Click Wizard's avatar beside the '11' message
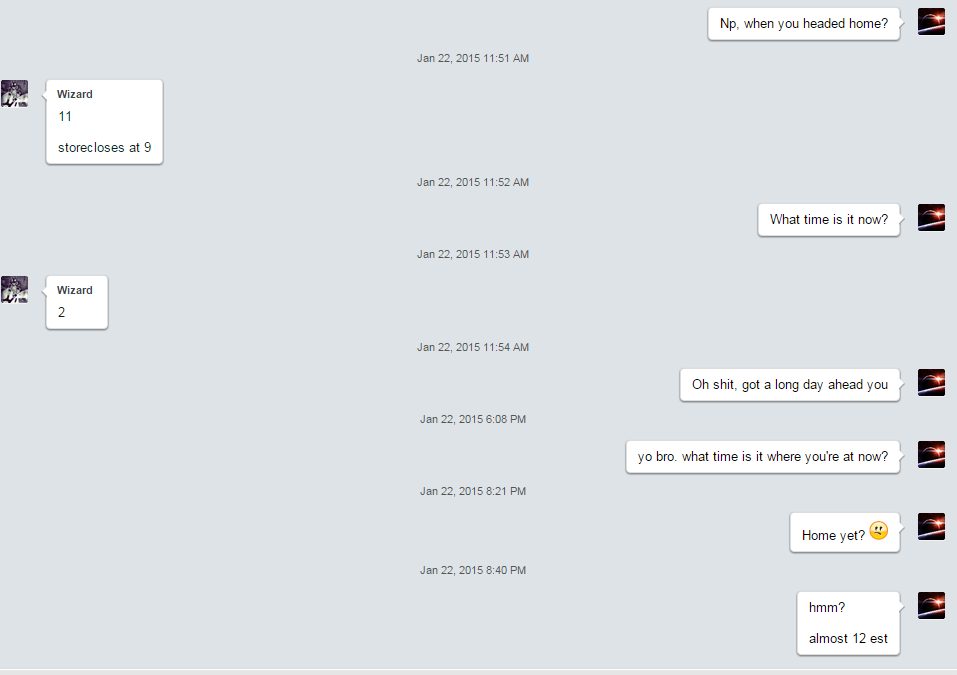Viewport: 957px width, 675px height. (x=14, y=93)
